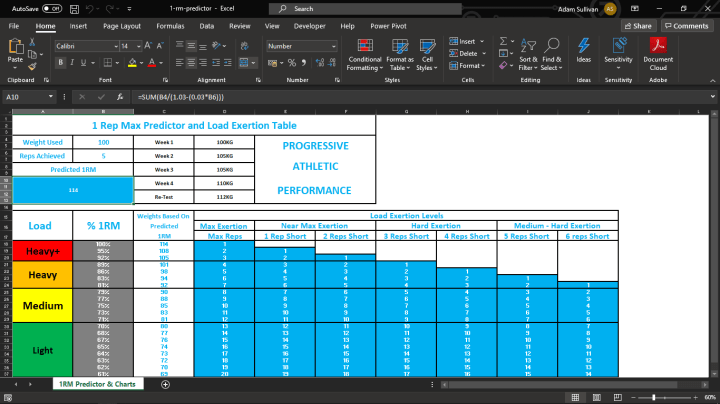The image size is (720, 404).
Task: Select Normal view button in status bar
Action: 575,397
